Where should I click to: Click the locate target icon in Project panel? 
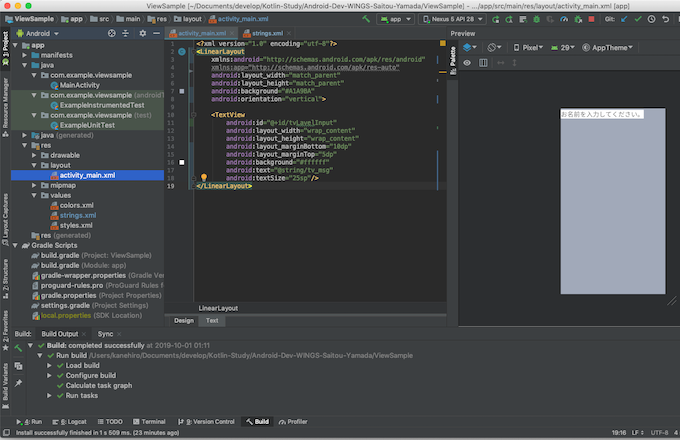[111, 33]
